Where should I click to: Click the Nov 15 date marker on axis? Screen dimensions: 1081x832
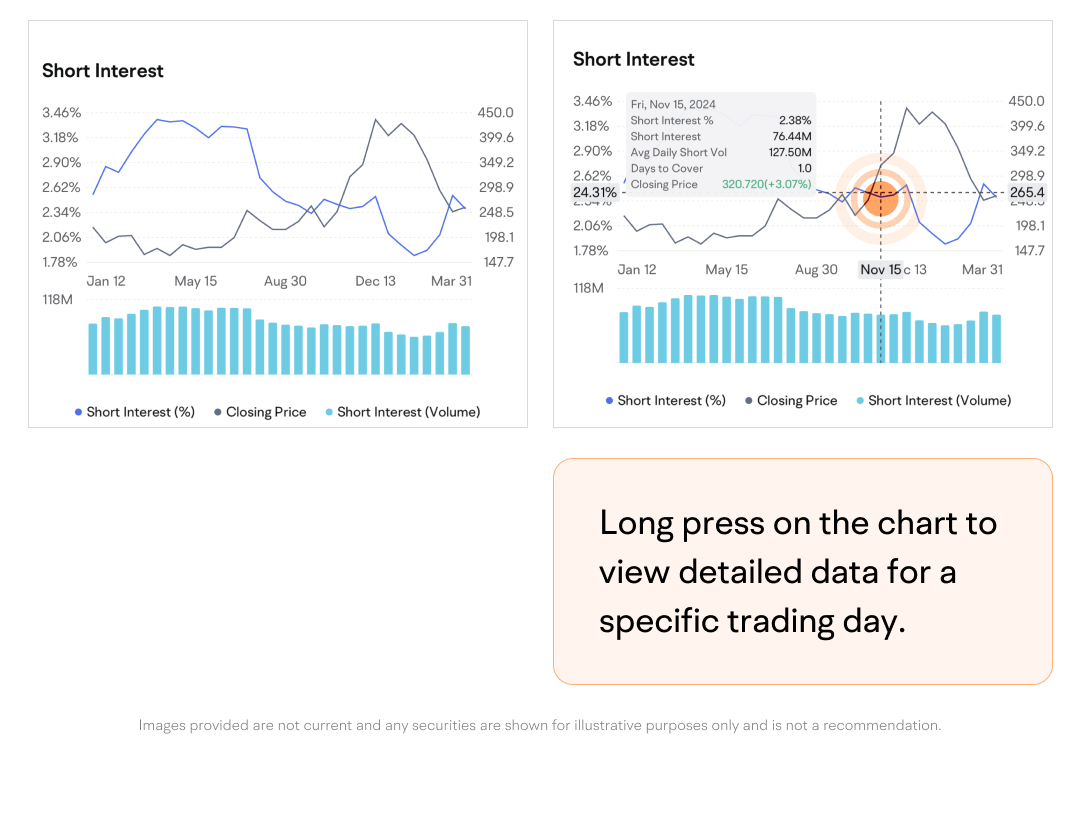(x=880, y=270)
